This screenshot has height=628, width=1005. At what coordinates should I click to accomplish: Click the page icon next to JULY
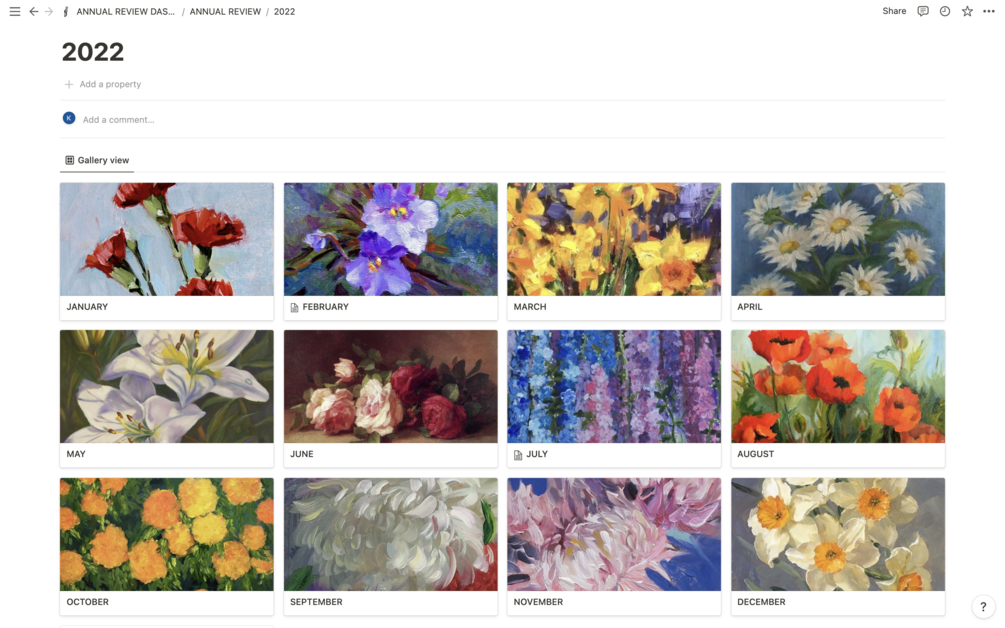pyautogui.click(x=518, y=455)
